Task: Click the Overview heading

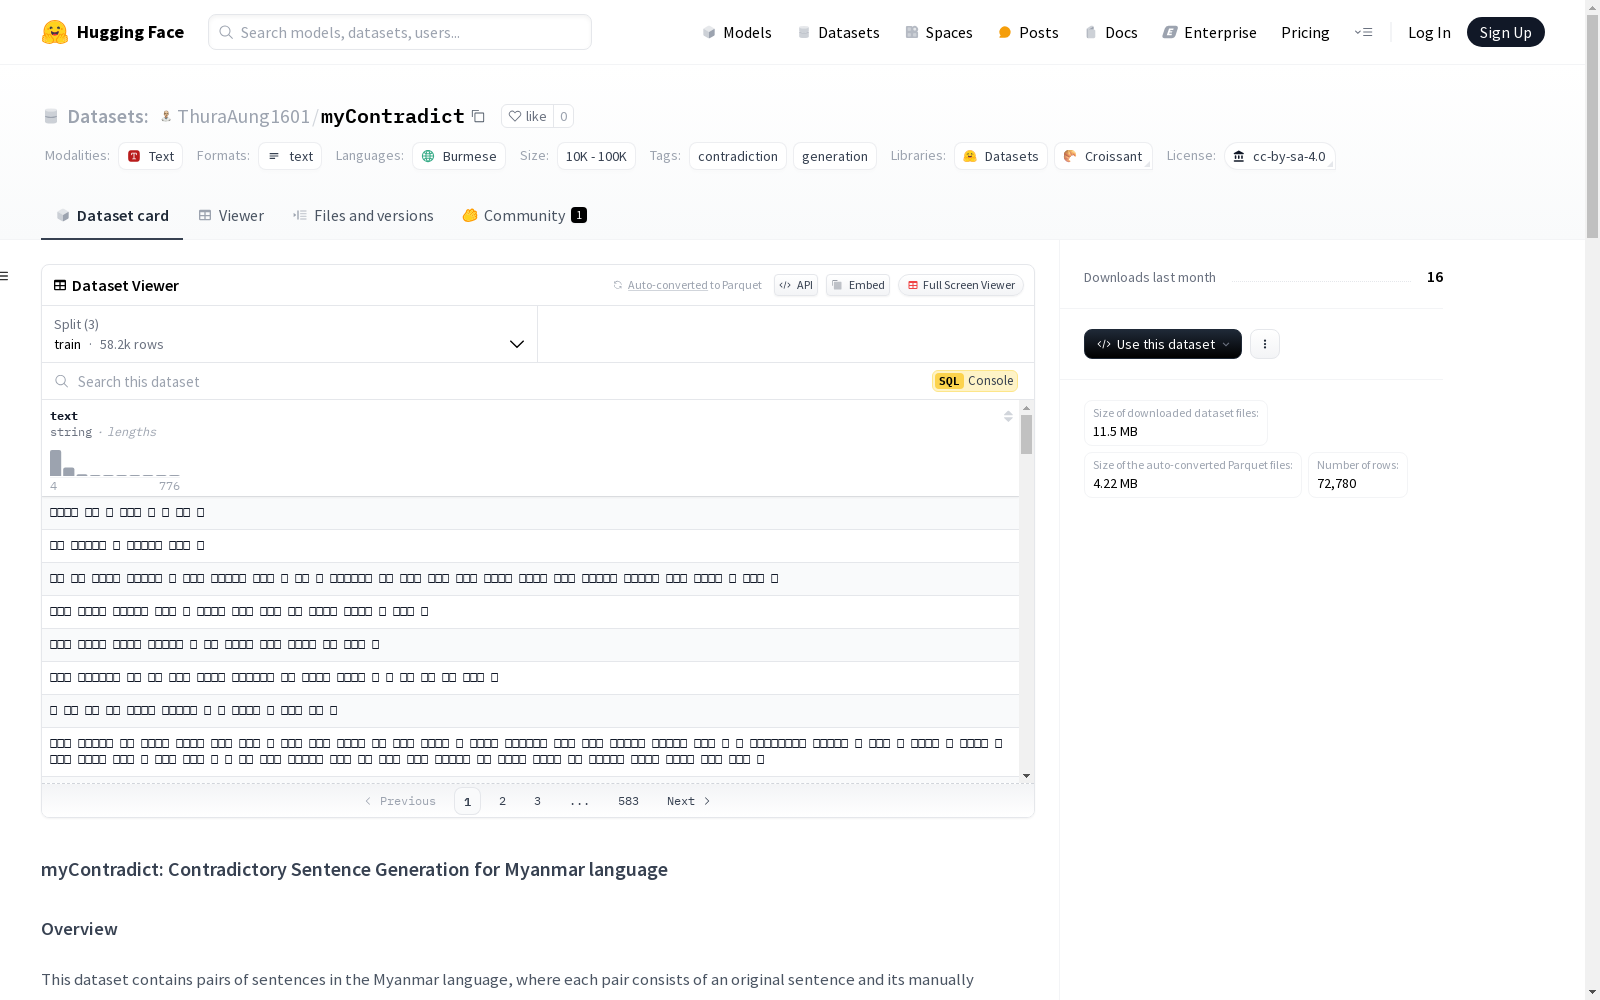Action: [79, 929]
